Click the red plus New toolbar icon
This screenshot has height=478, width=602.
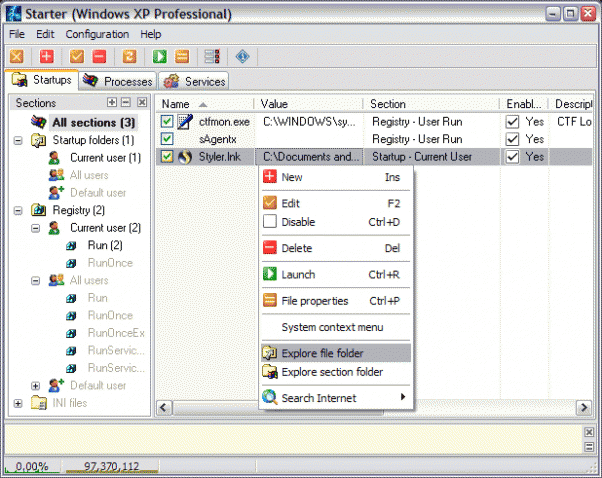(x=46, y=56)
